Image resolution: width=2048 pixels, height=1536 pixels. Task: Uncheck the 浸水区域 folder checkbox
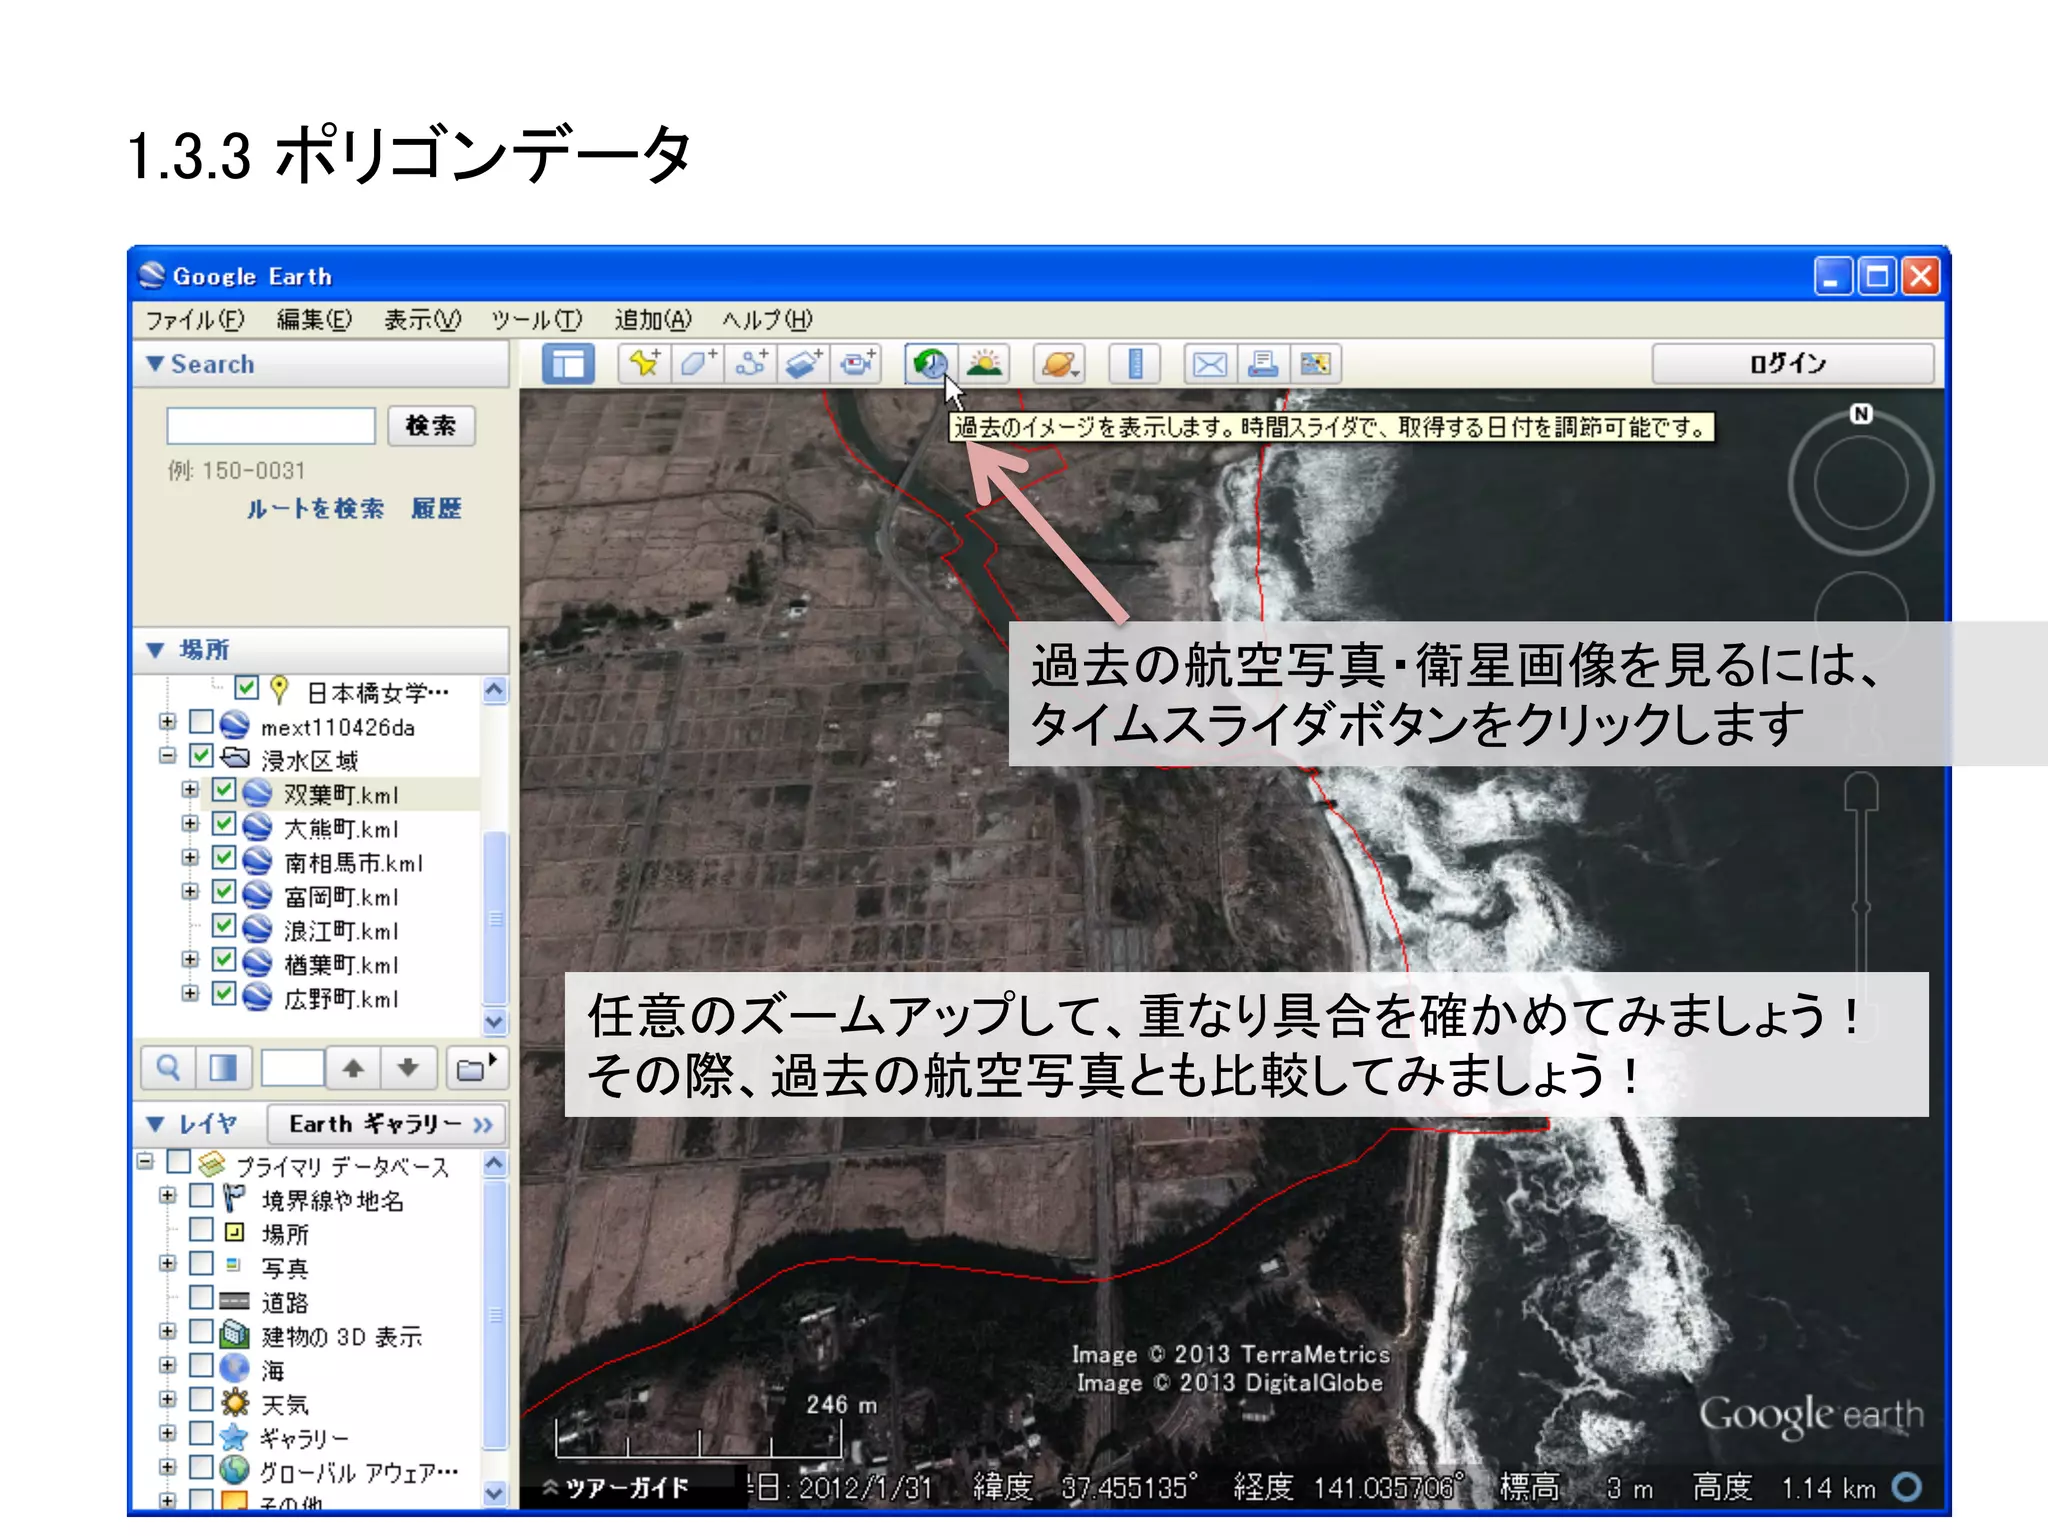[x=201, y=757]
